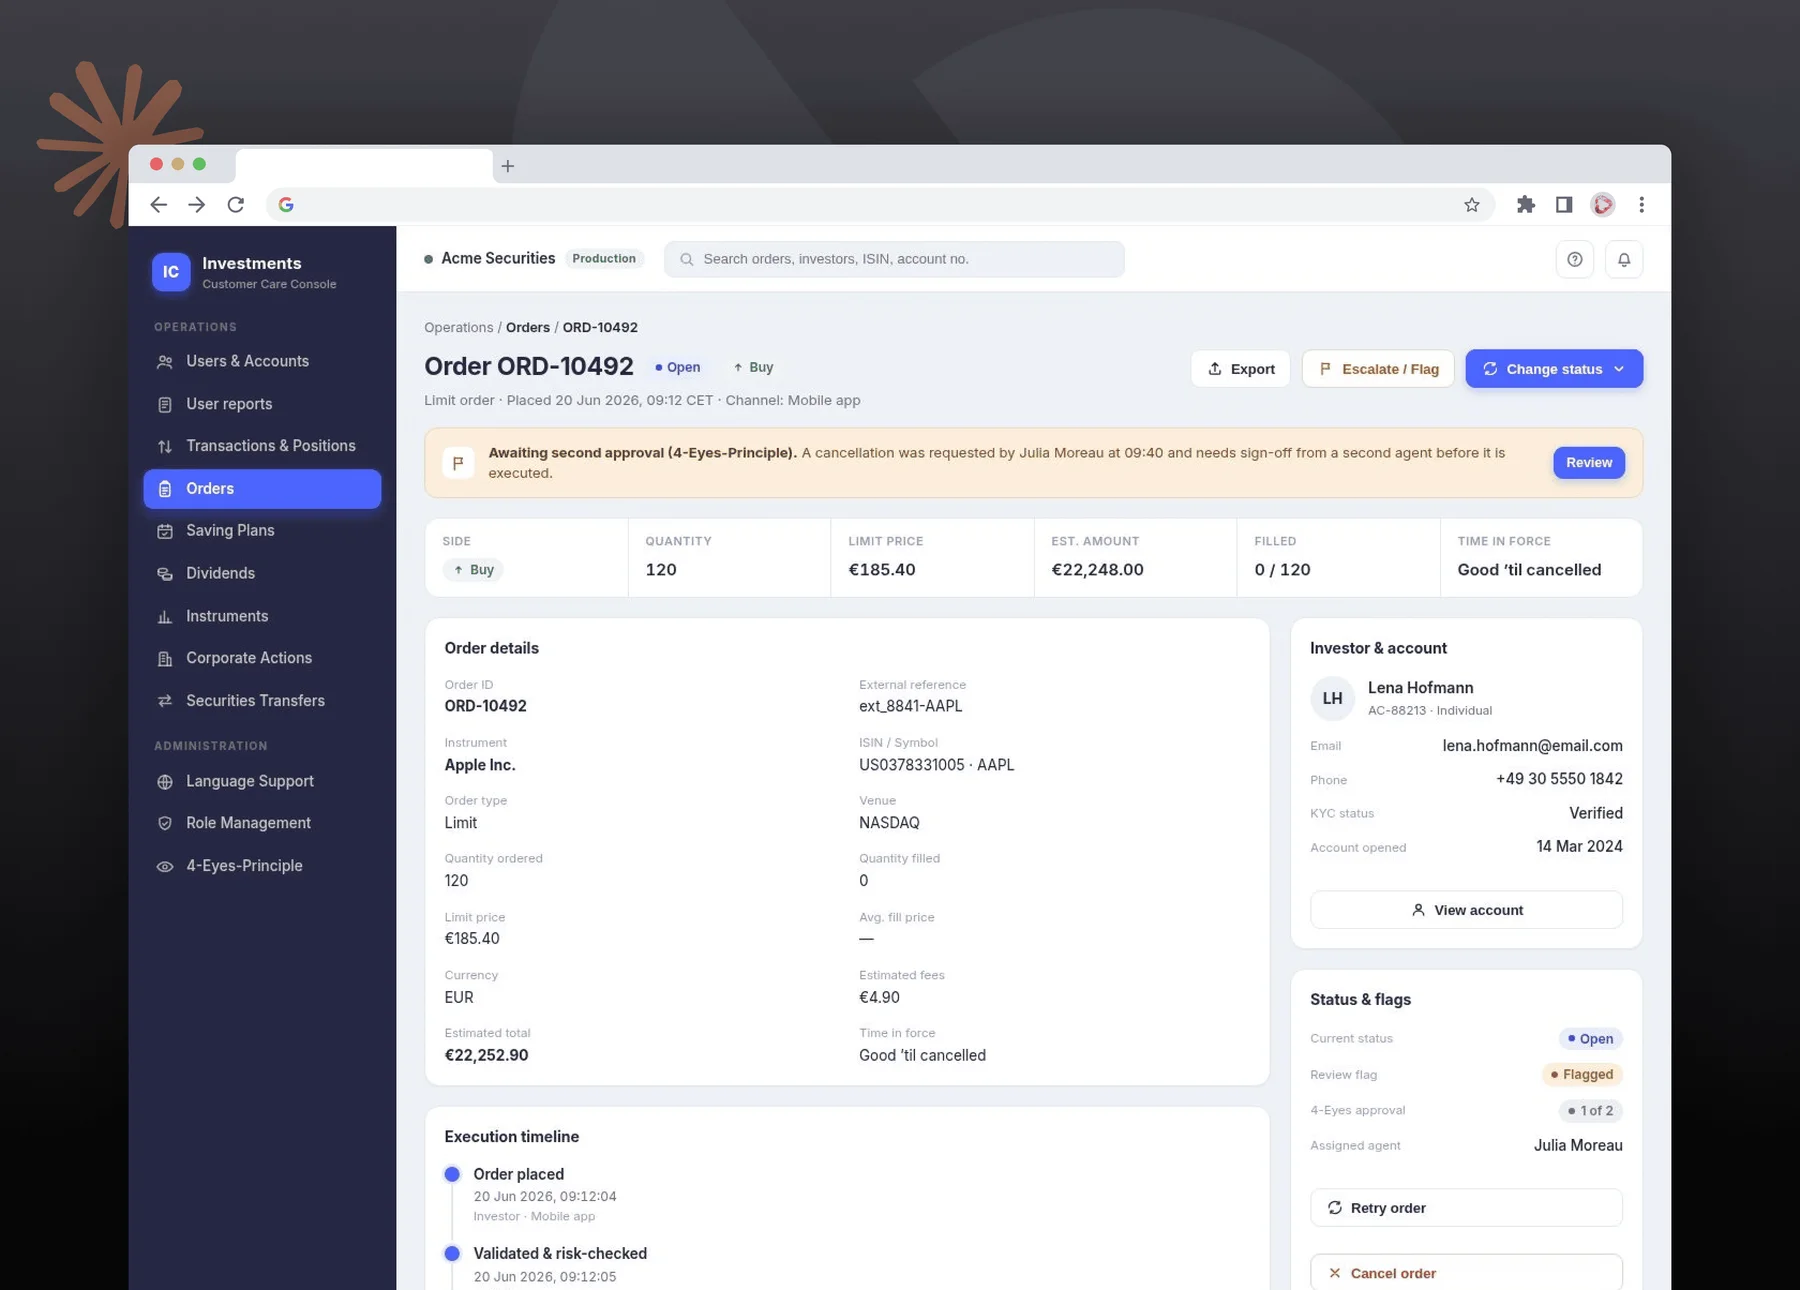Click Retry order button

pos(1466,1208)
